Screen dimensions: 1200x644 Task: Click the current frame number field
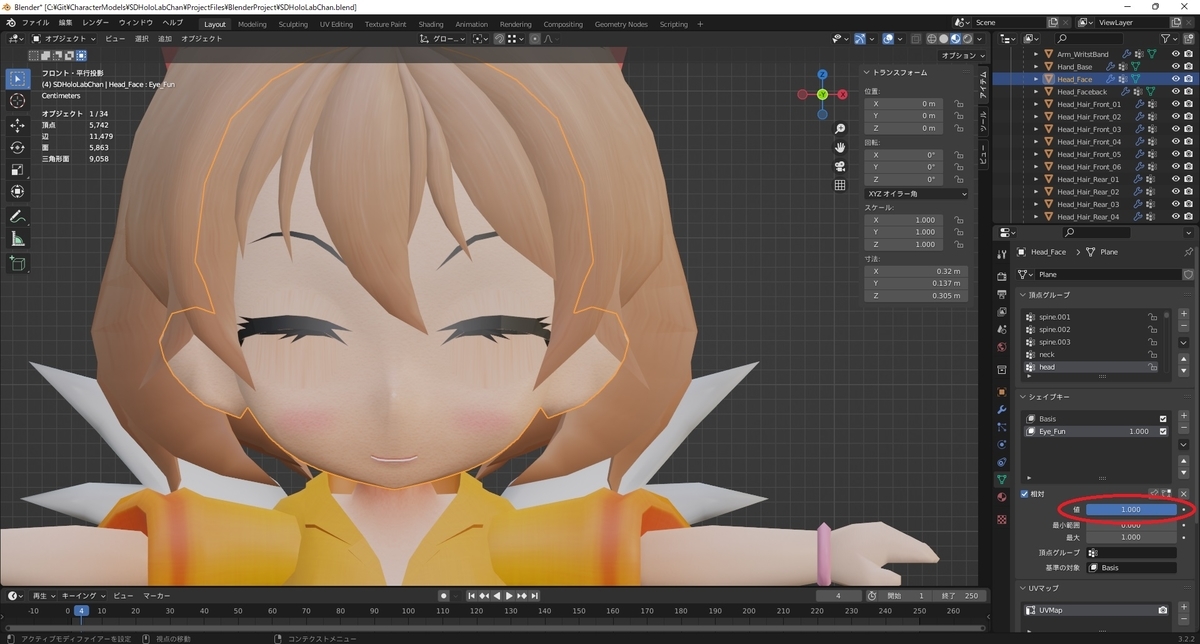point(839,595)
